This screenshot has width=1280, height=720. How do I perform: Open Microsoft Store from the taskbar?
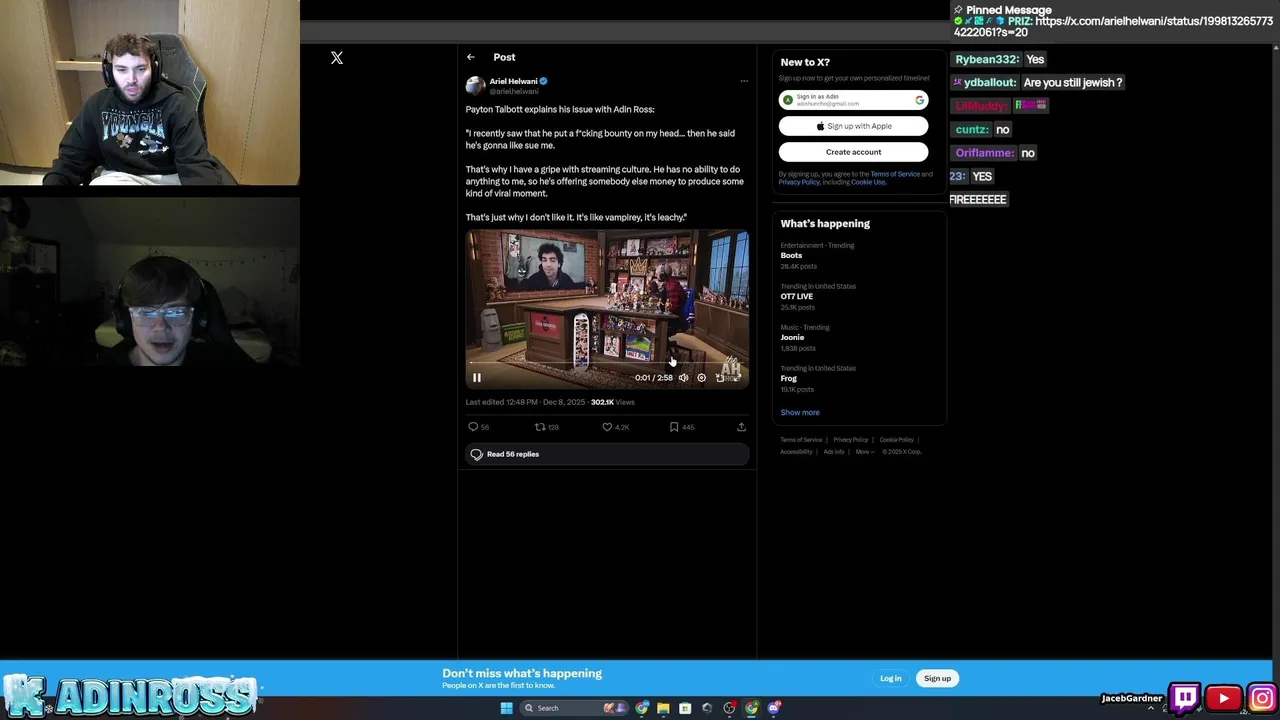685,708
